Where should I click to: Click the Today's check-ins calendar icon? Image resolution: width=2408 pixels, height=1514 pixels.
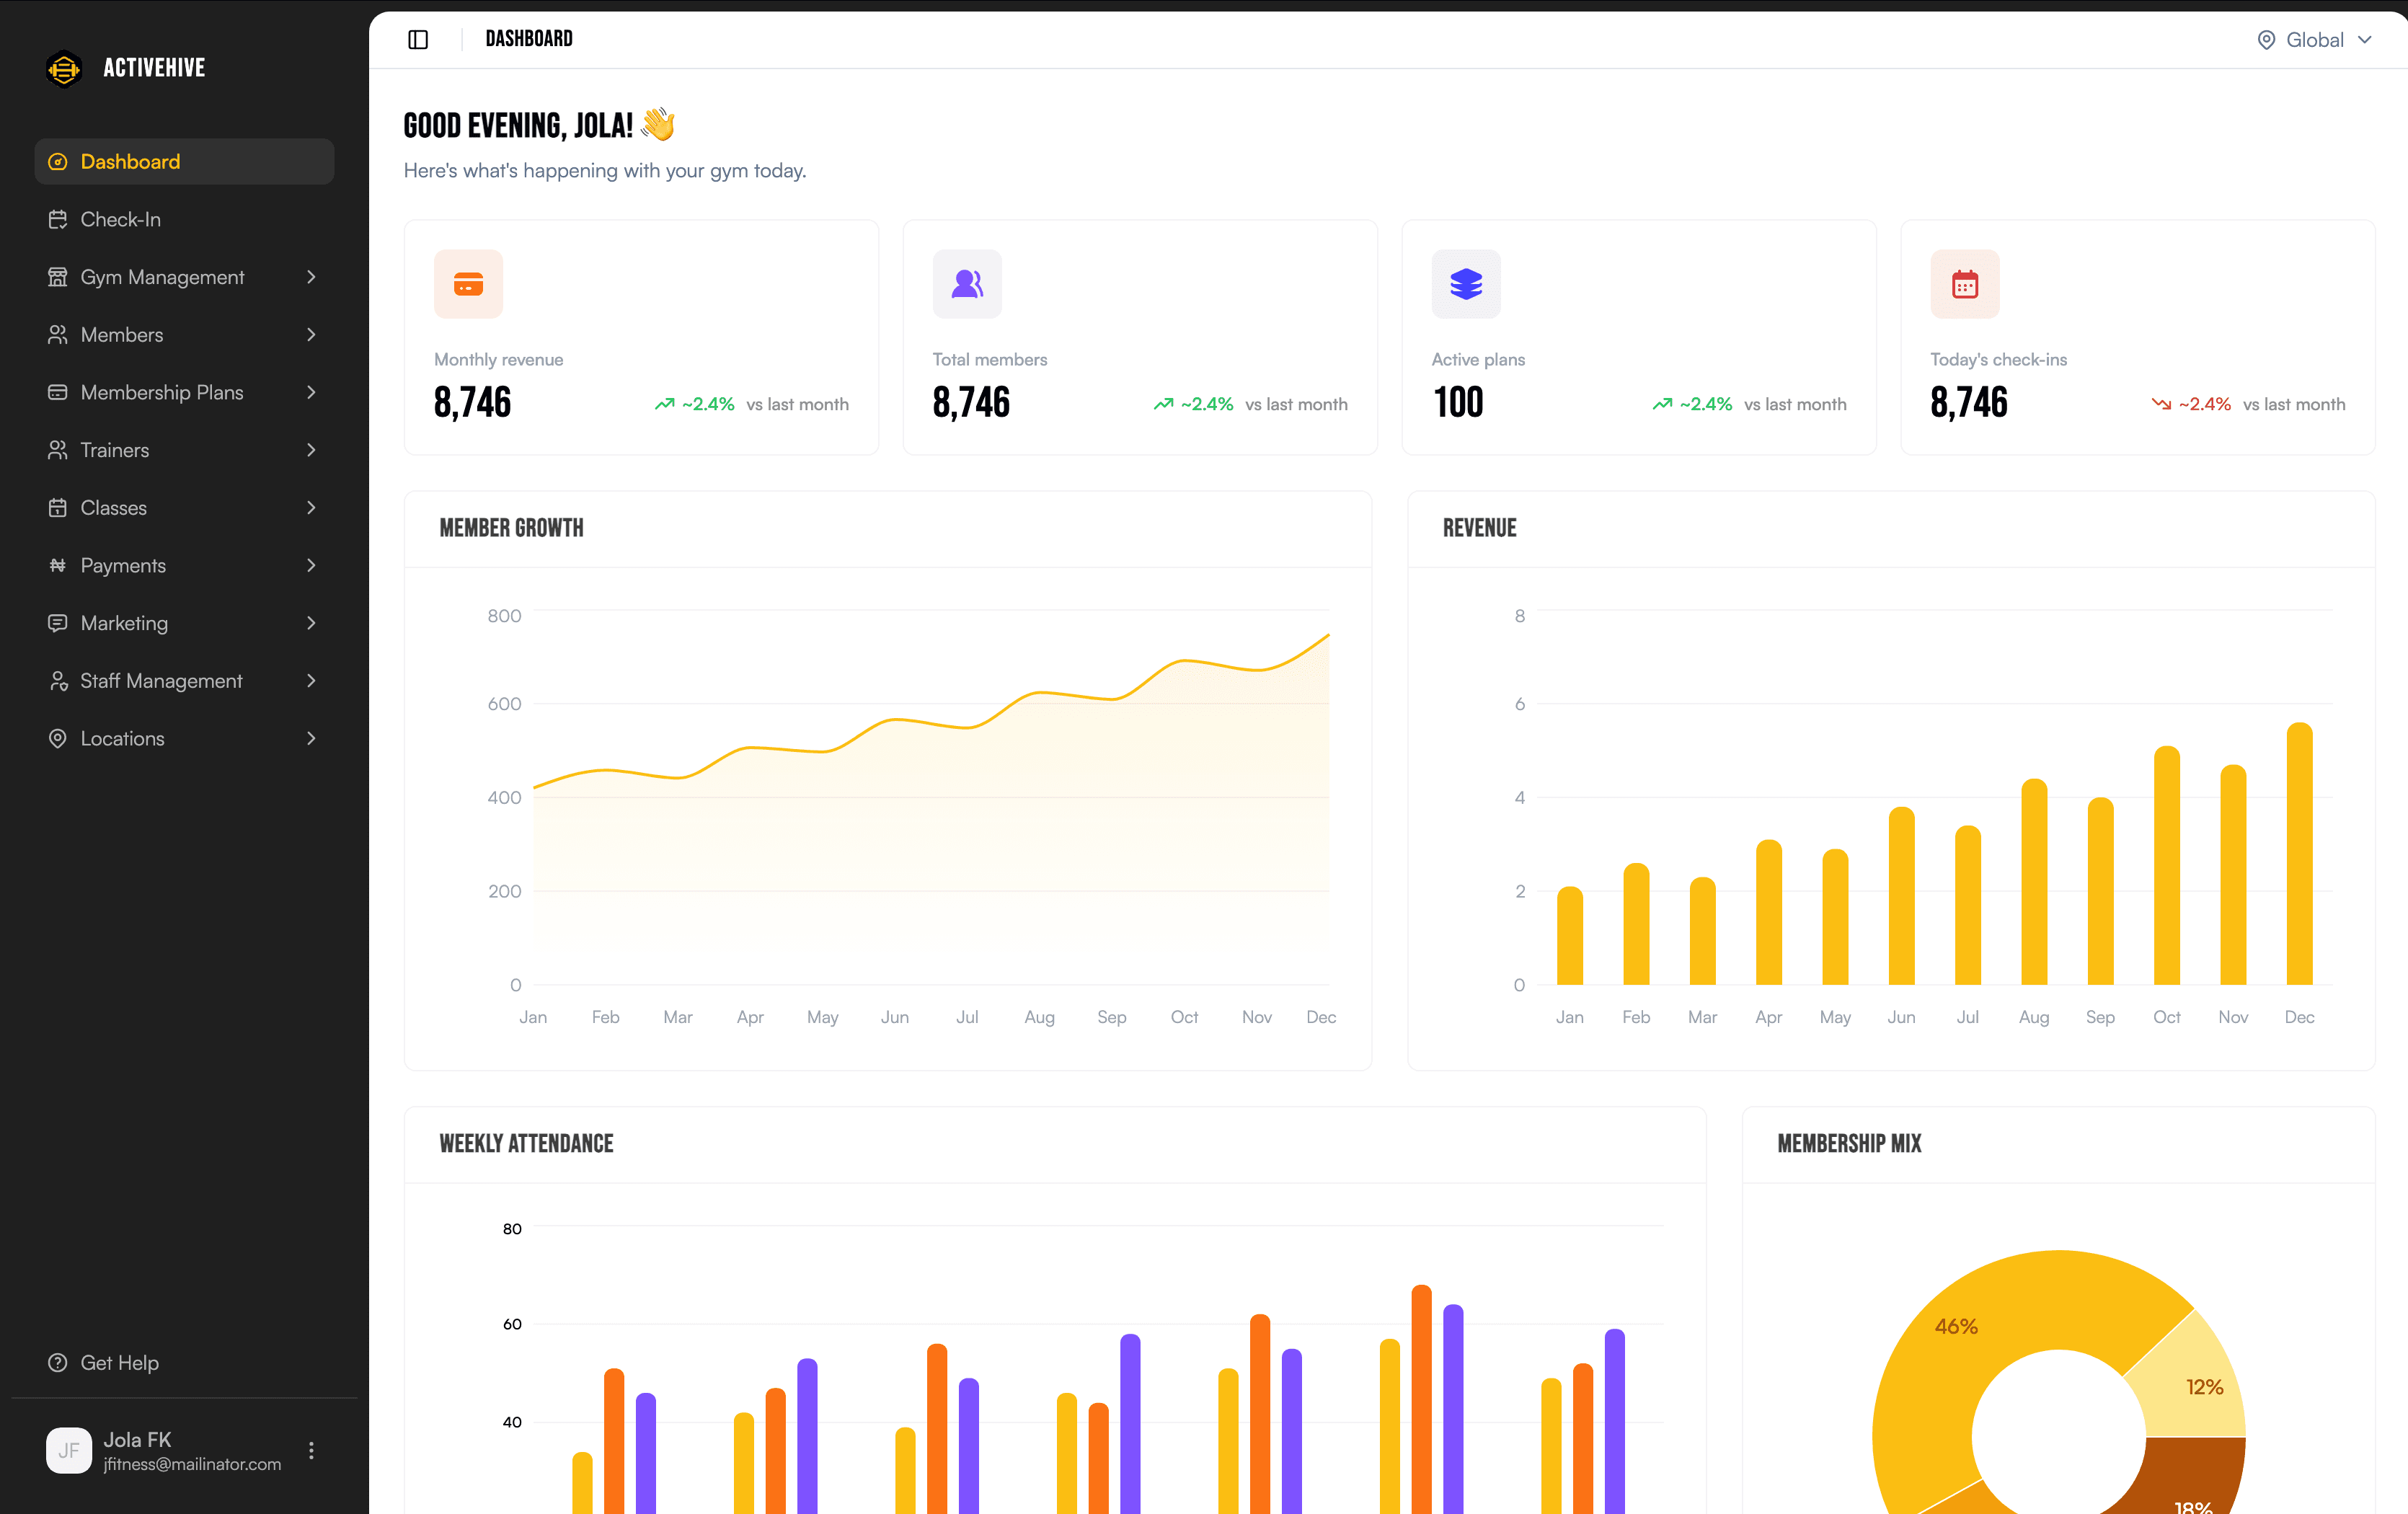tap(1965, 284)
